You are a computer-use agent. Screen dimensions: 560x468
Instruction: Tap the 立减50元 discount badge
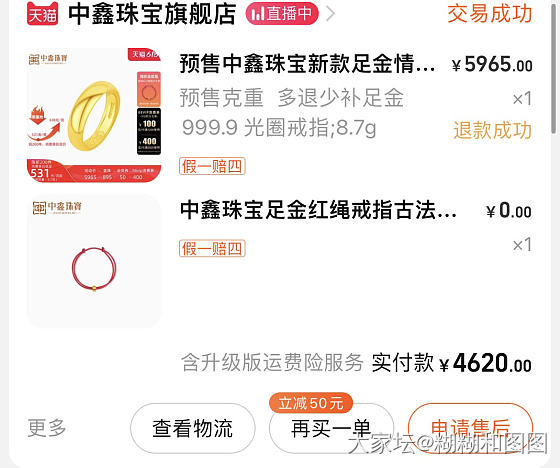click(x=311, y=403)
